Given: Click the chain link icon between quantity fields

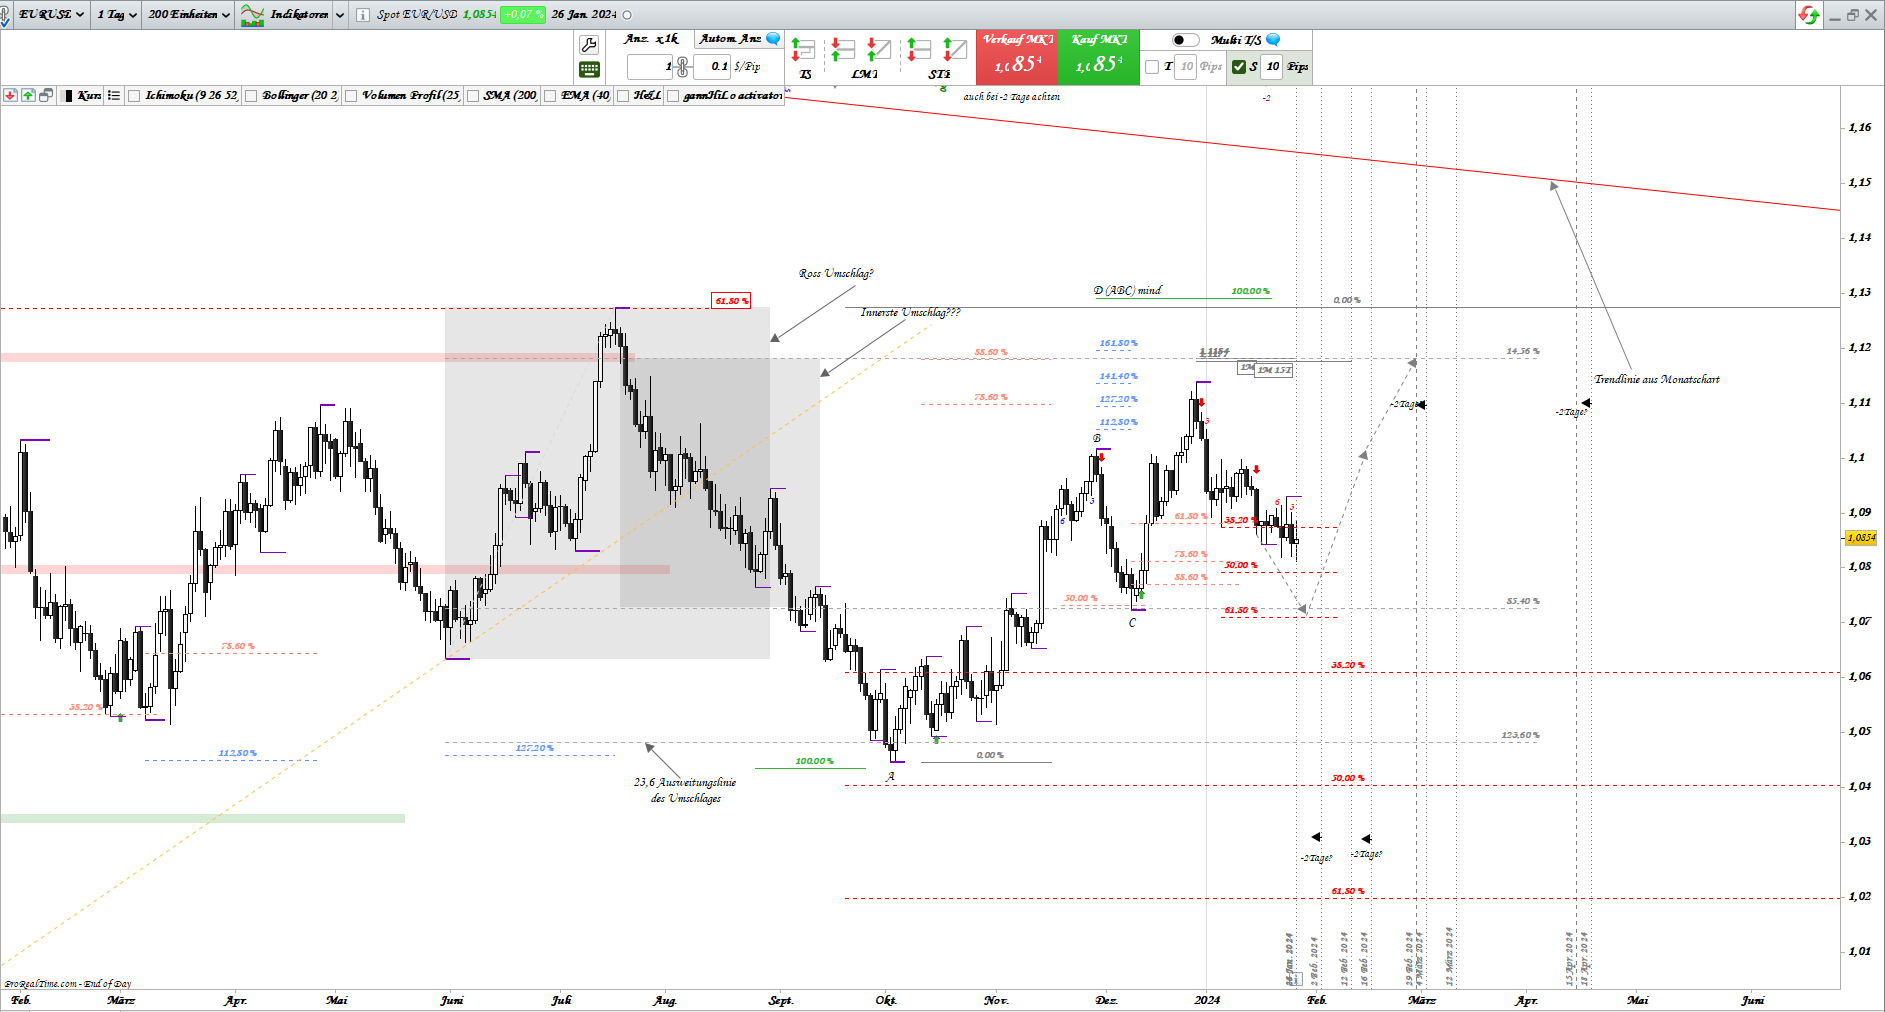Looking at the screenshot, I should coord(682,67).
